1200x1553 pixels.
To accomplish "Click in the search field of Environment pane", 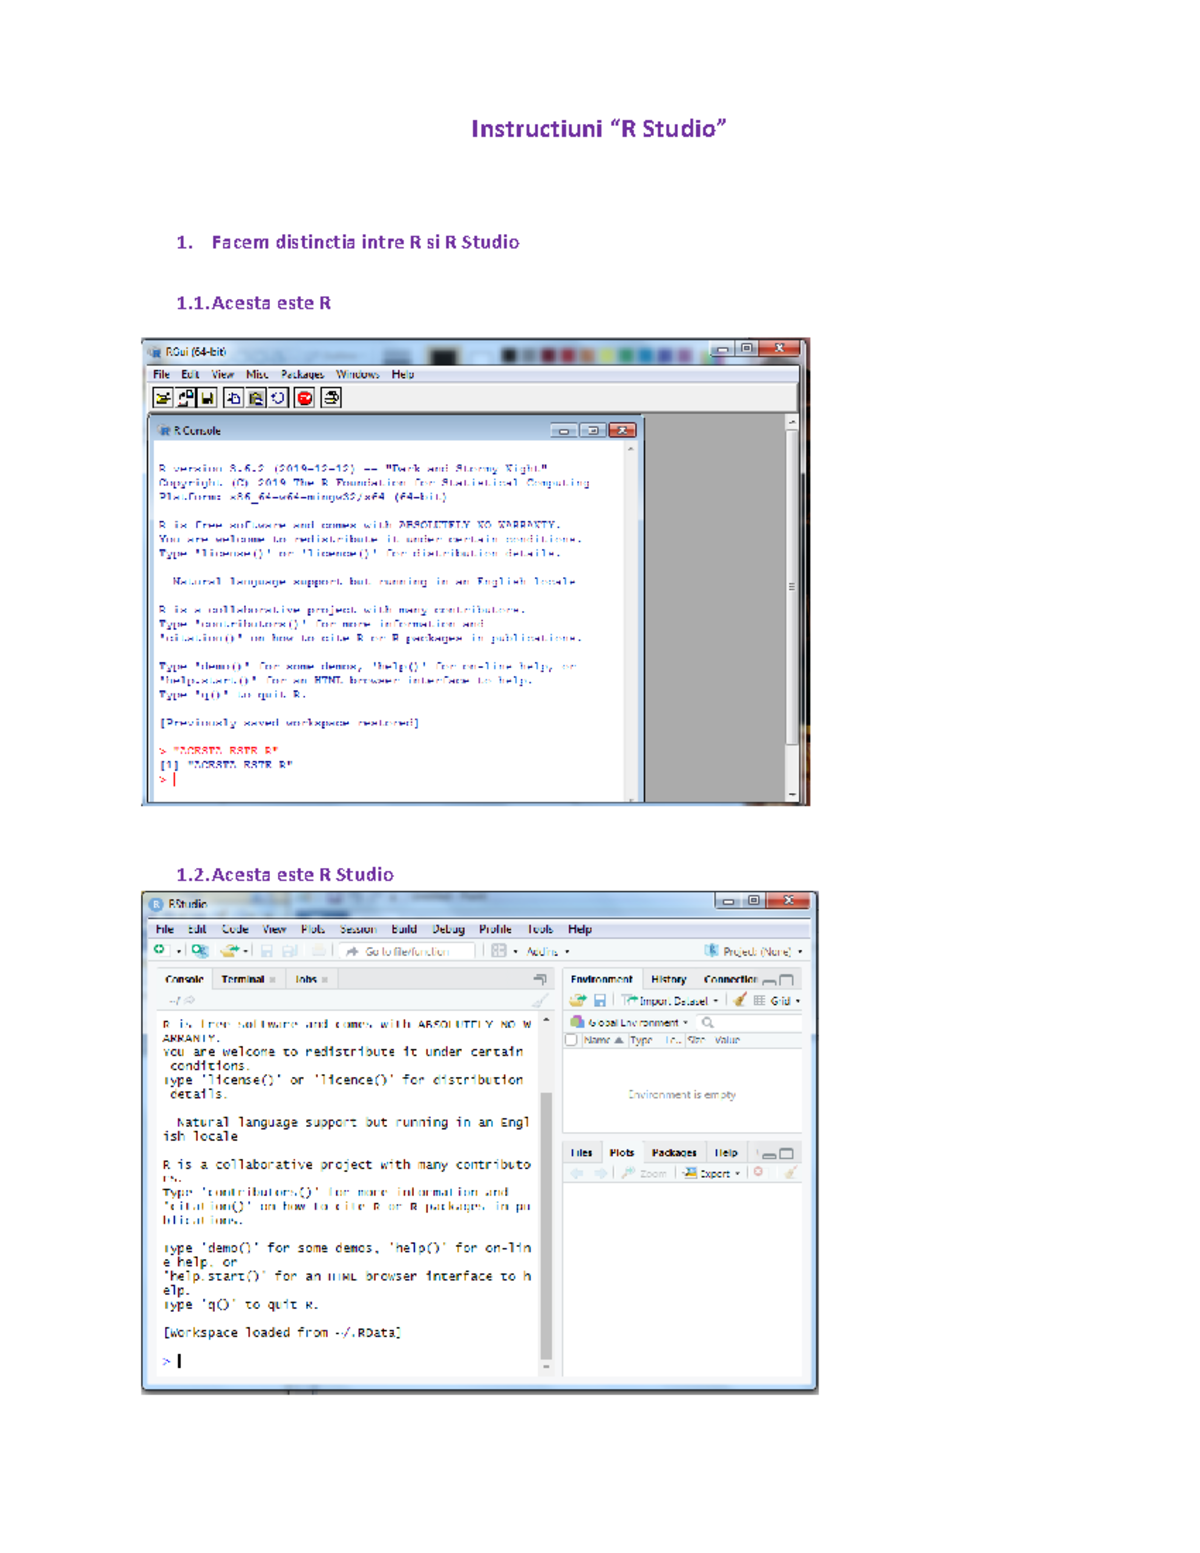I will coord(751,1022).
